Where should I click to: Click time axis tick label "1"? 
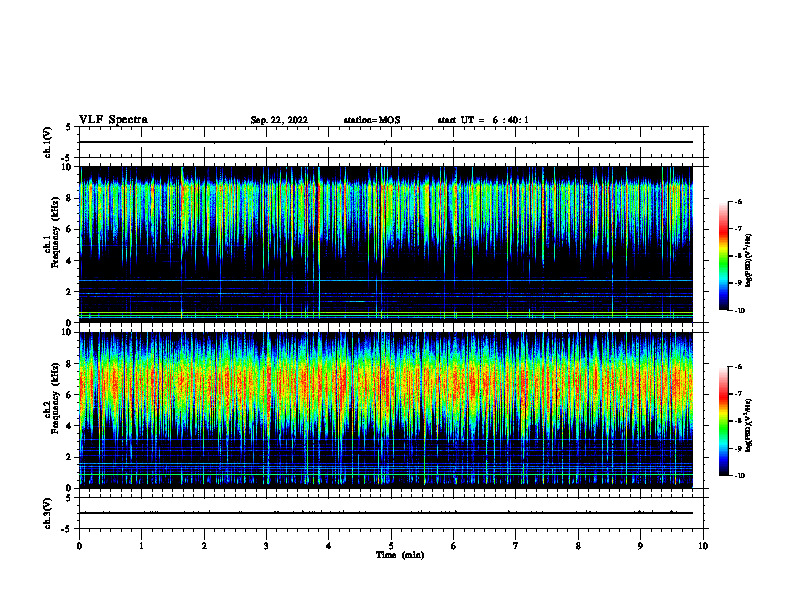tap(141, 546)
